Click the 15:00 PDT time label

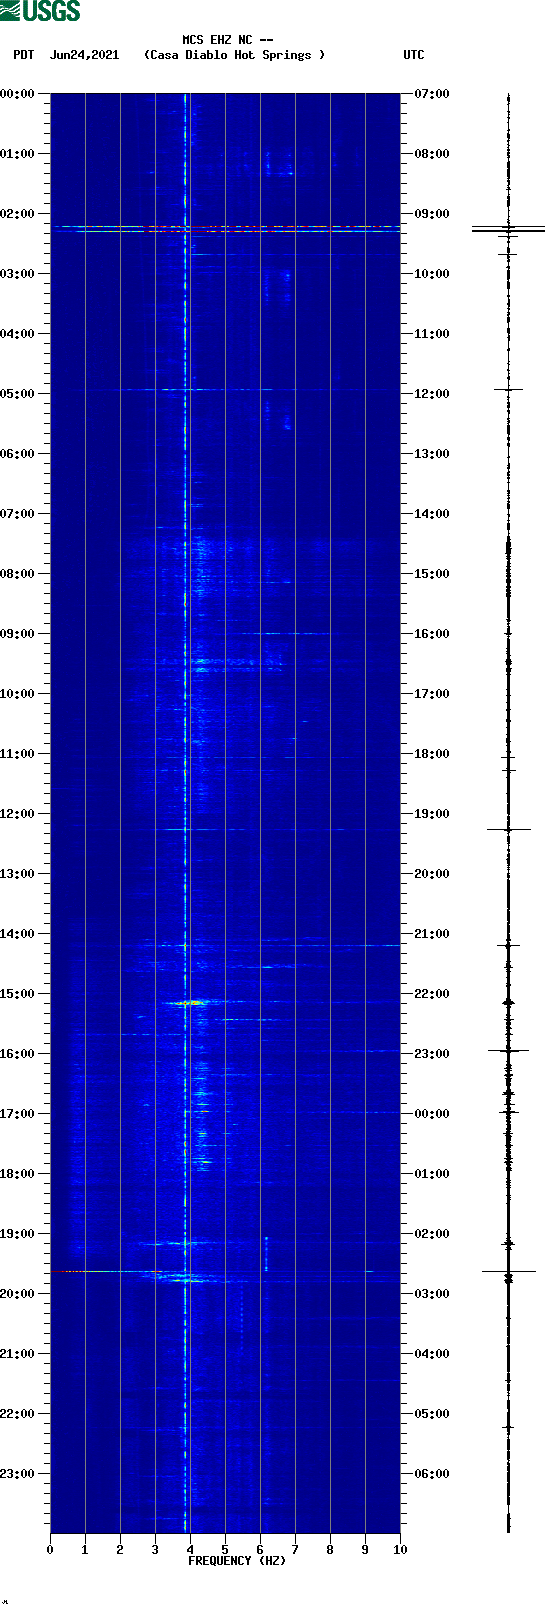click(18, 994)
